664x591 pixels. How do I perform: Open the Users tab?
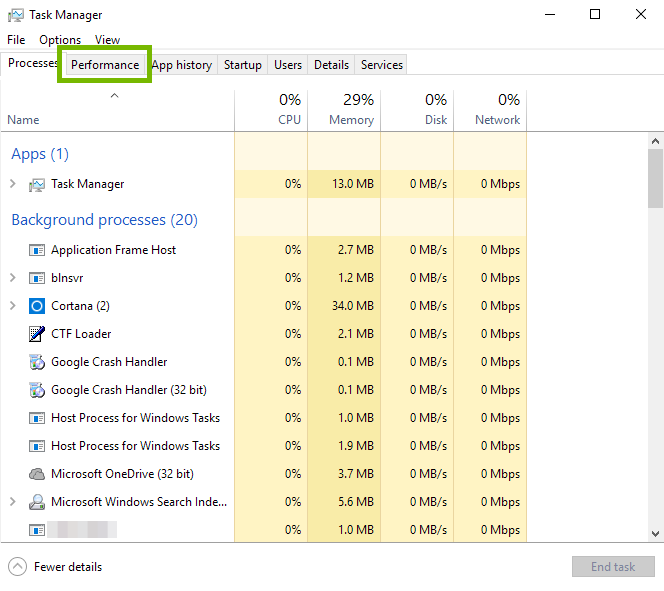pyautogui.click(x=288, y=65)
